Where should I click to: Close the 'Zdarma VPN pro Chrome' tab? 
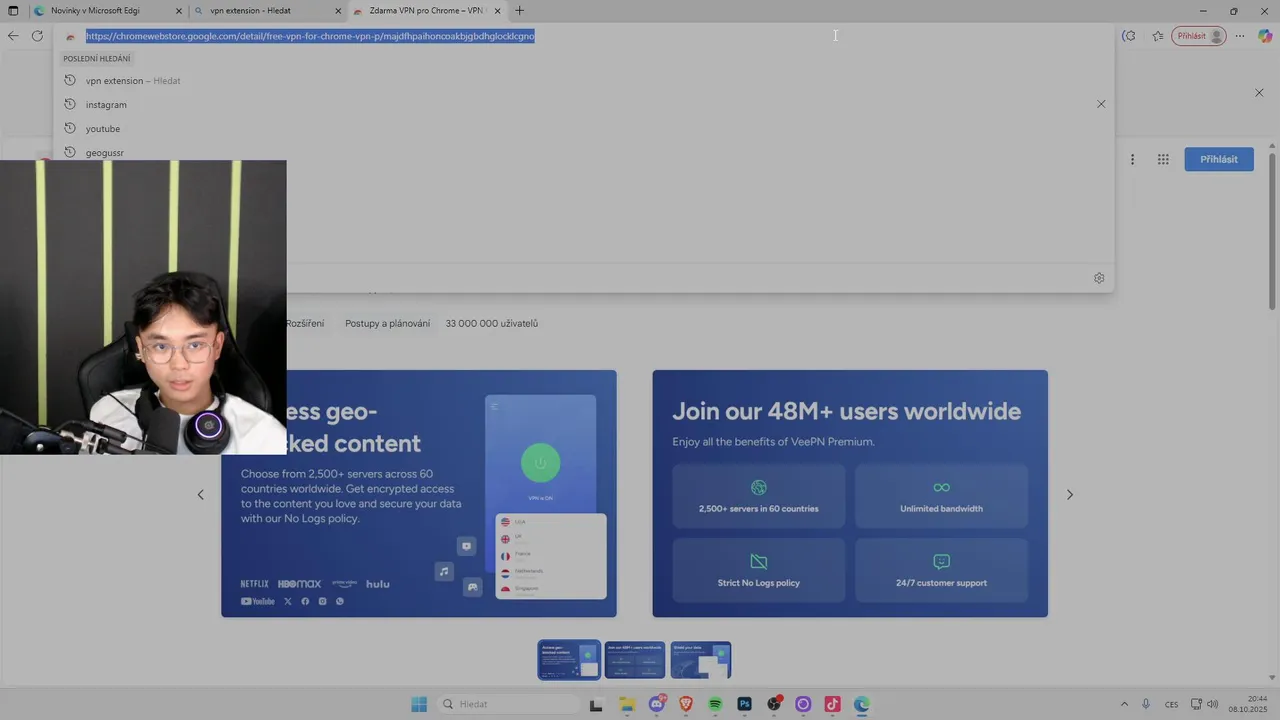[x=497, y=11]
